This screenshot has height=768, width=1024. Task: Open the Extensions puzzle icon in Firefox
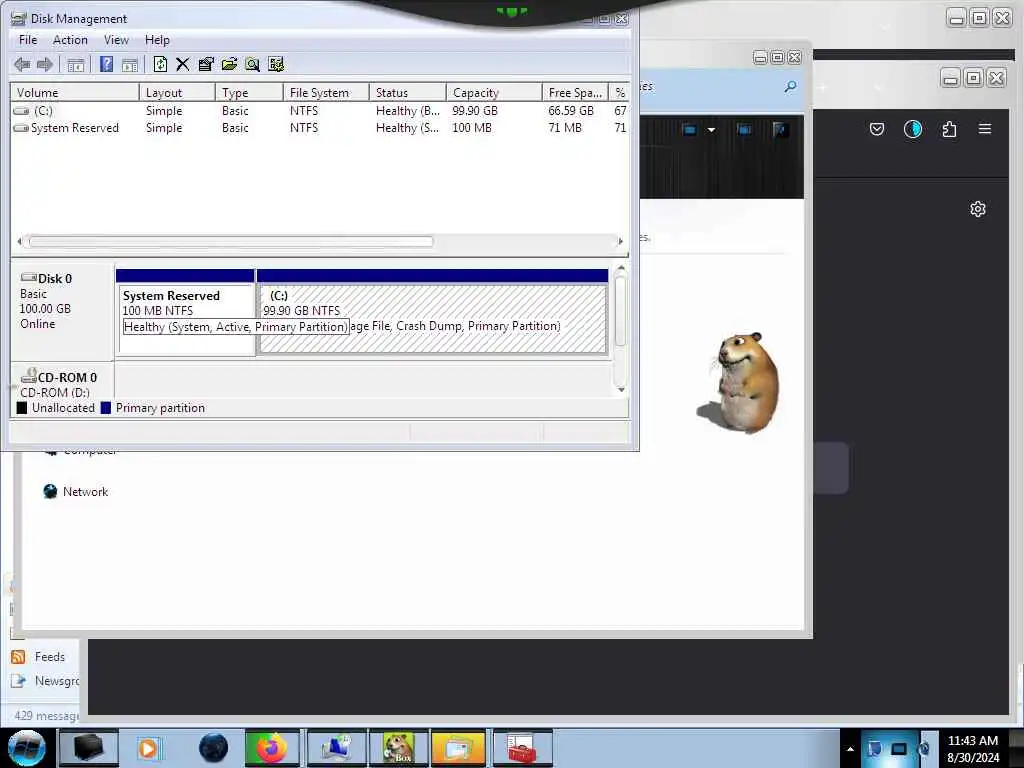click(x=949, y=129)
